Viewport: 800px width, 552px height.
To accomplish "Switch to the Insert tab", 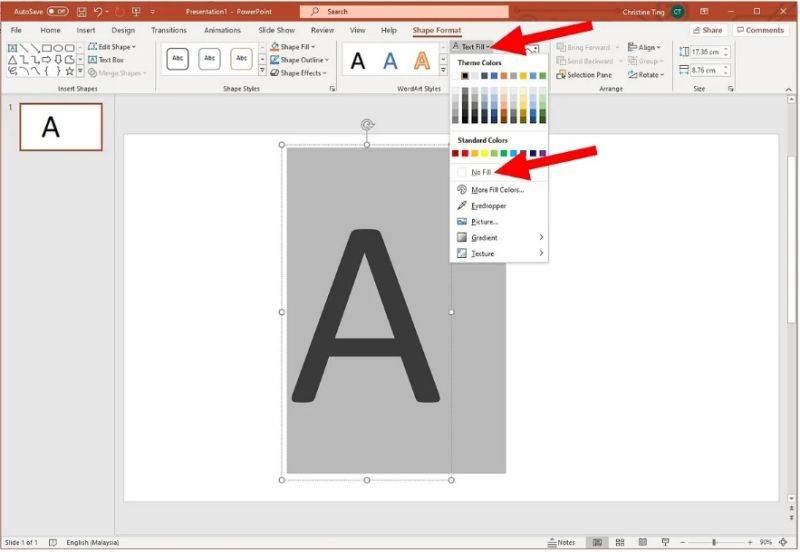I will pos(86,30).
